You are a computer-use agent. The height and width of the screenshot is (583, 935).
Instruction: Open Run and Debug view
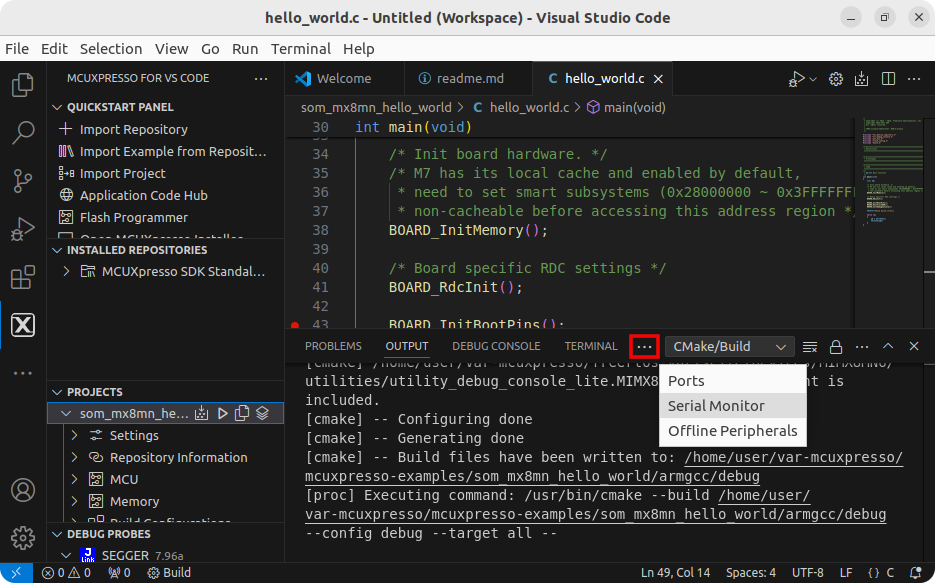(22, 229)
